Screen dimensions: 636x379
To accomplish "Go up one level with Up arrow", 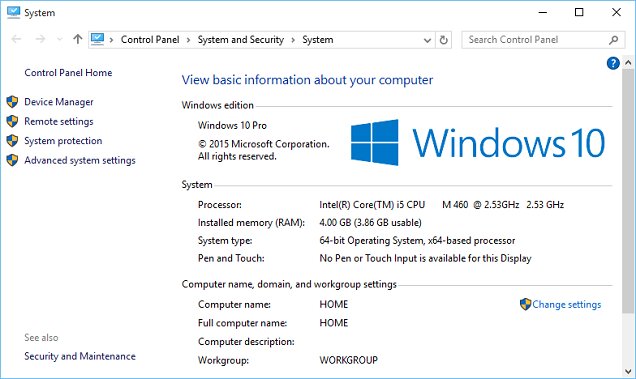I will tap(77, 39).
